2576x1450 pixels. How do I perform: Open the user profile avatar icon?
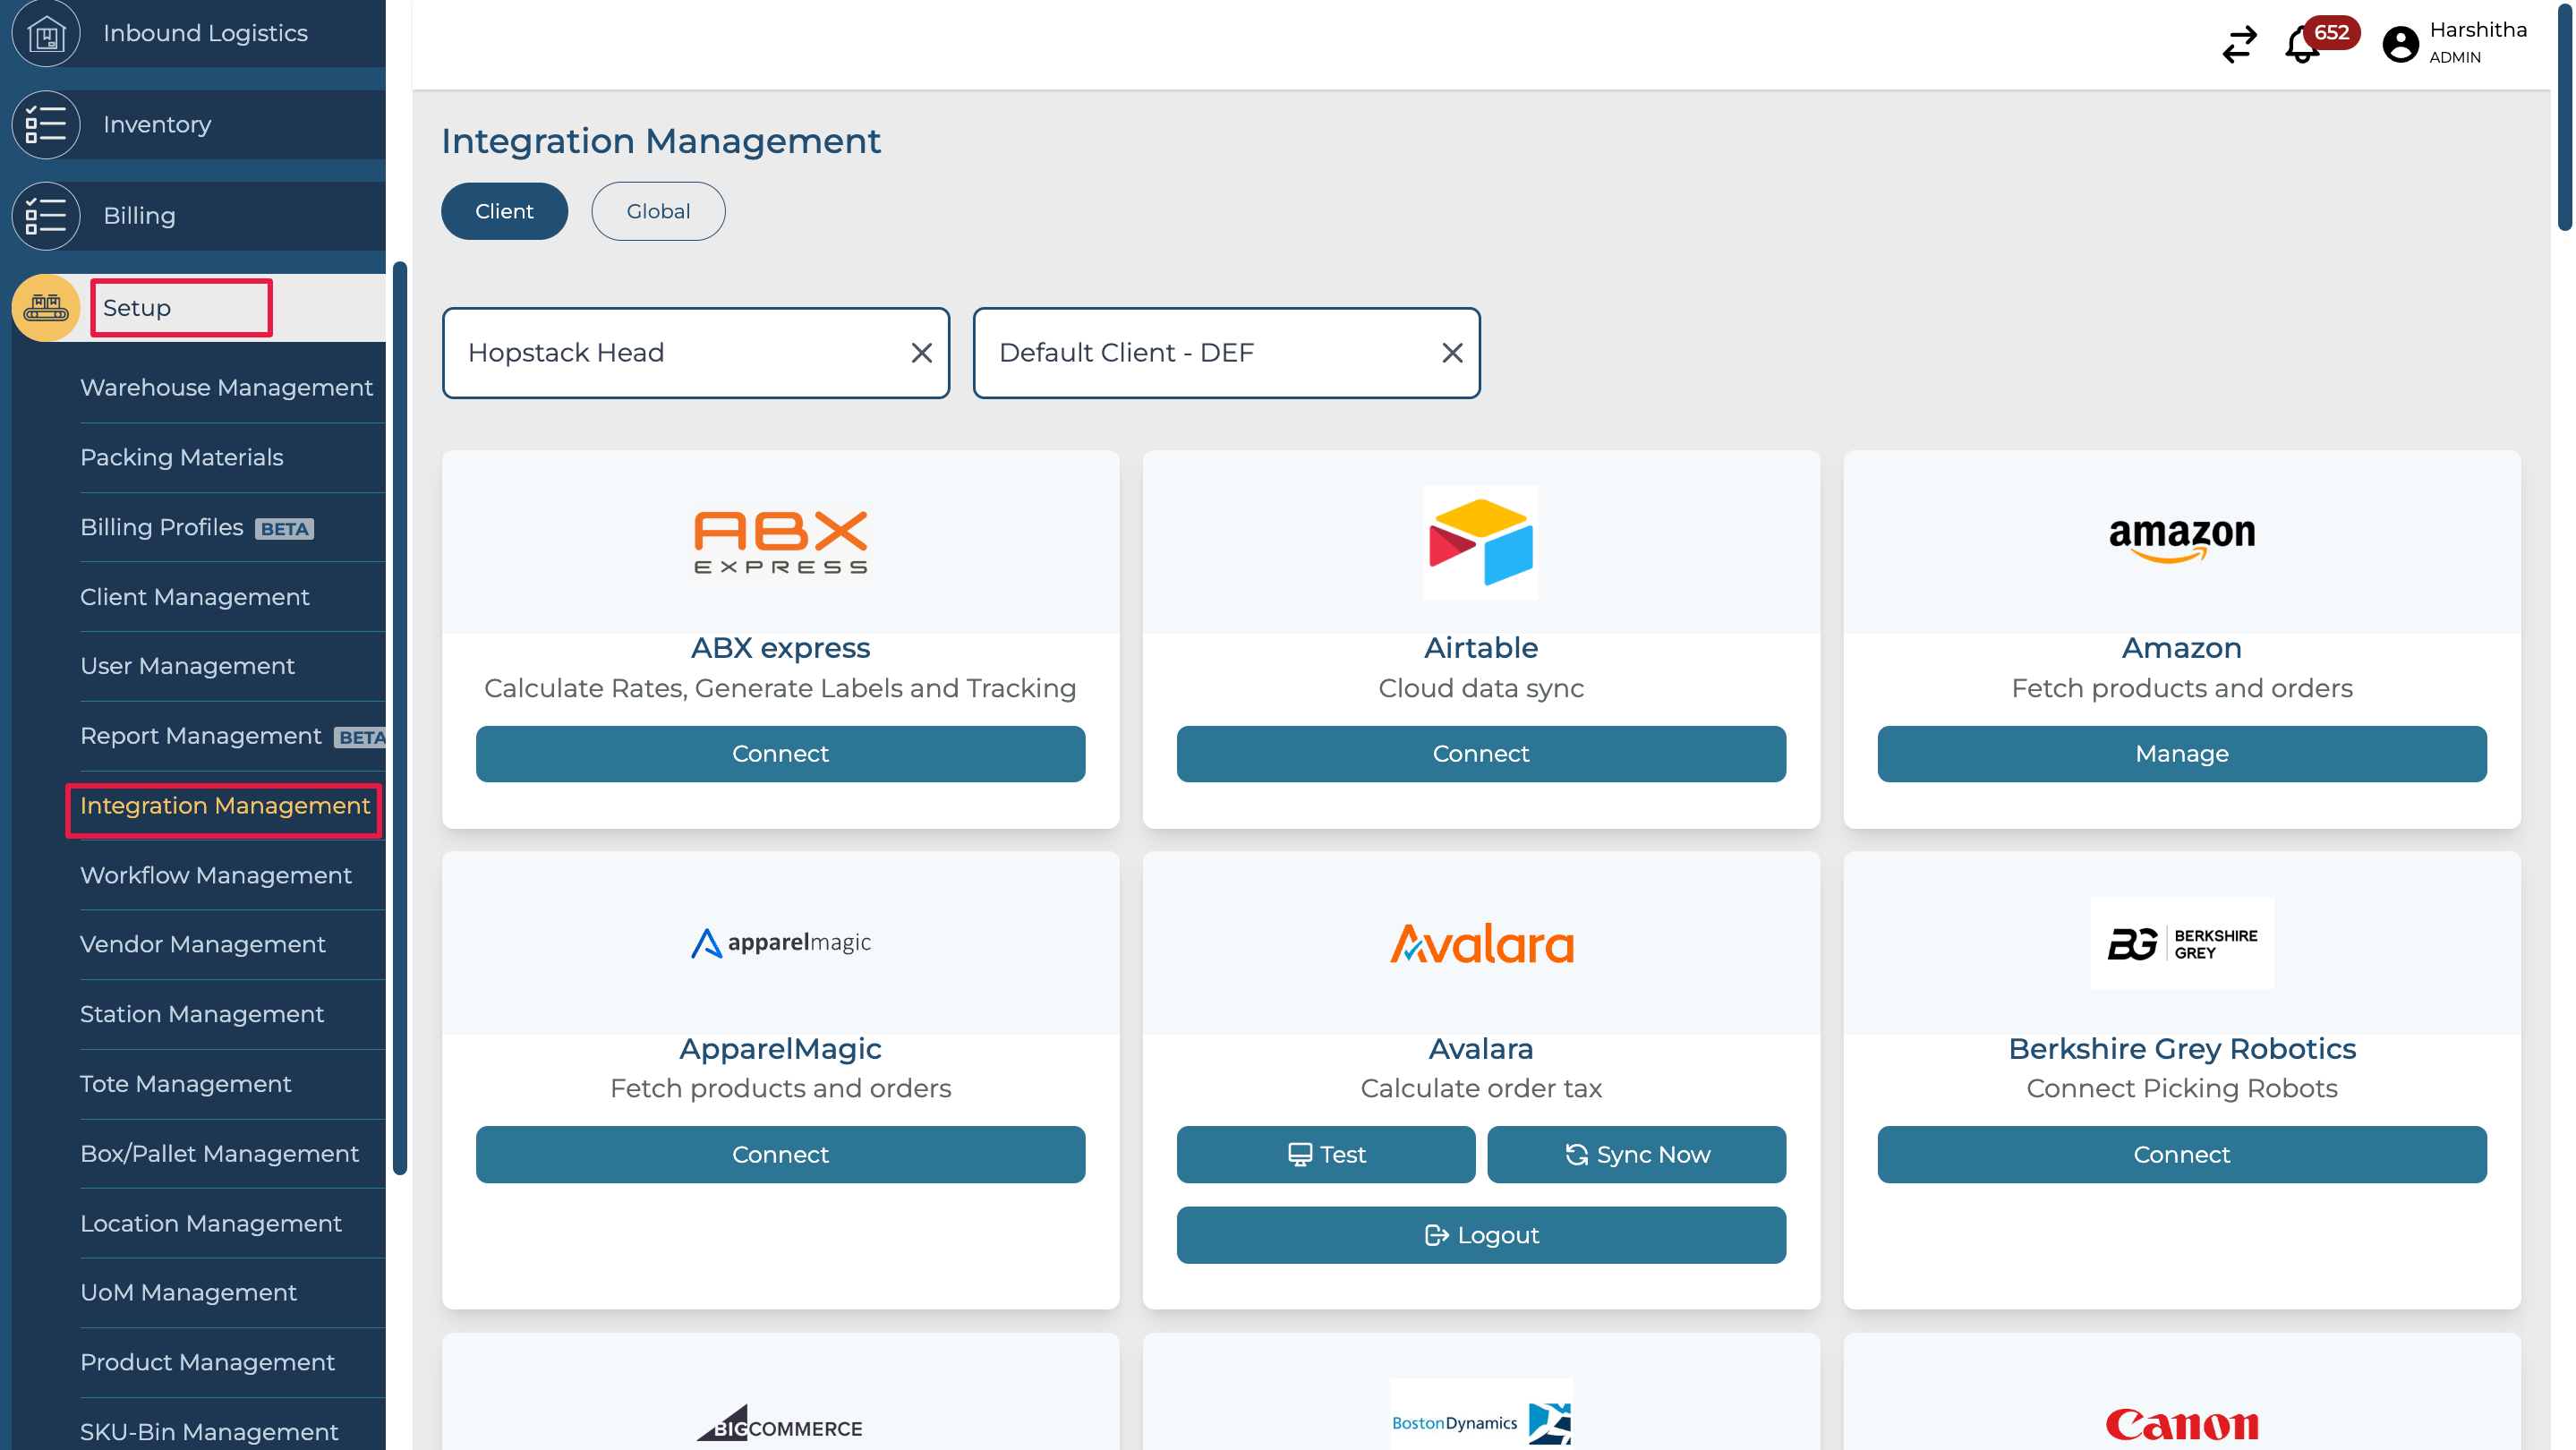tap(2400, 44)
